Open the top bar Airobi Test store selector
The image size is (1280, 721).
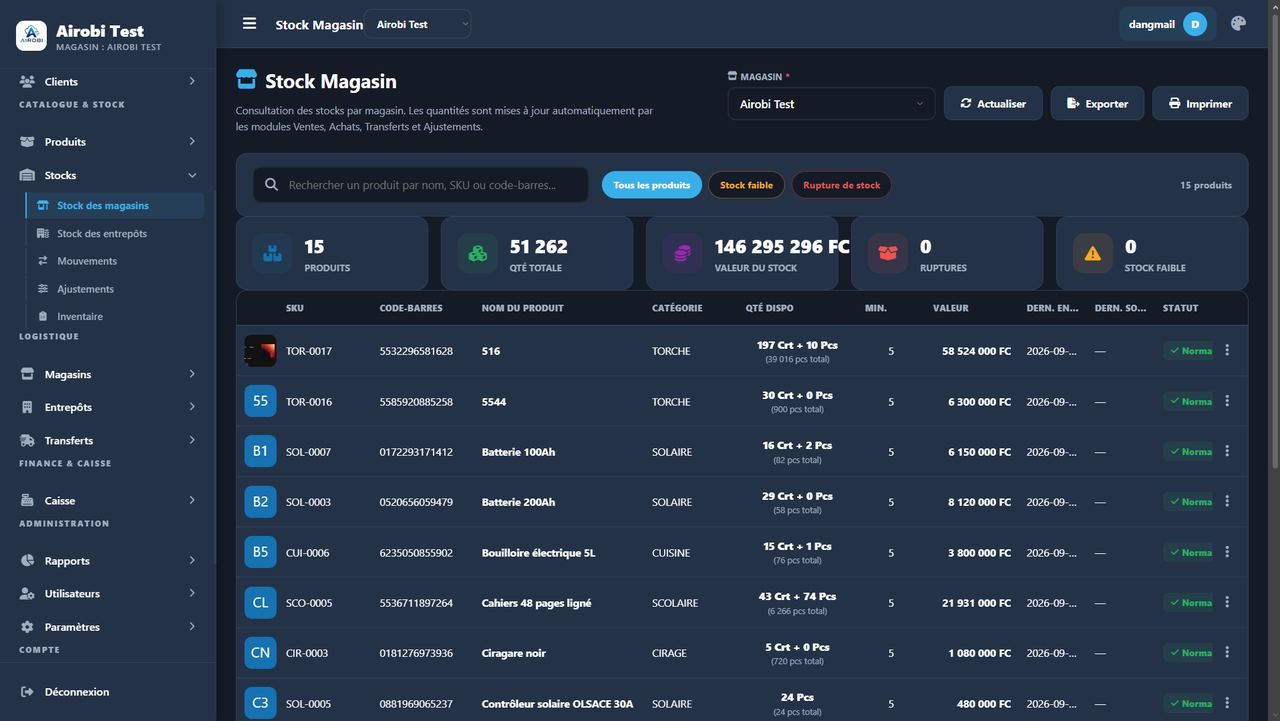click(418, 24)
